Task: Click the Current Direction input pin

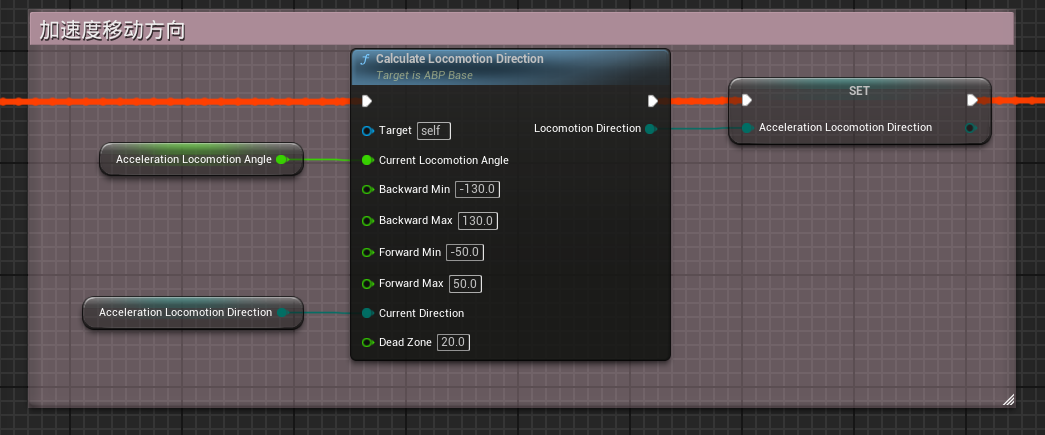Action: (367, 313)
